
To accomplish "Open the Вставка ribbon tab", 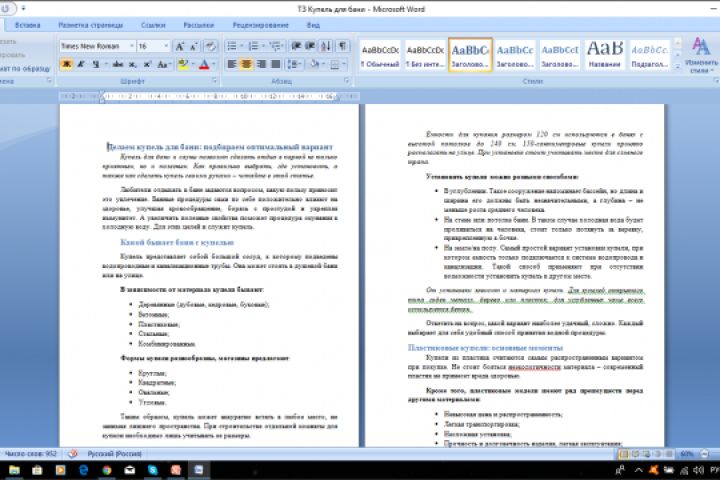I will tap(28, 25).
